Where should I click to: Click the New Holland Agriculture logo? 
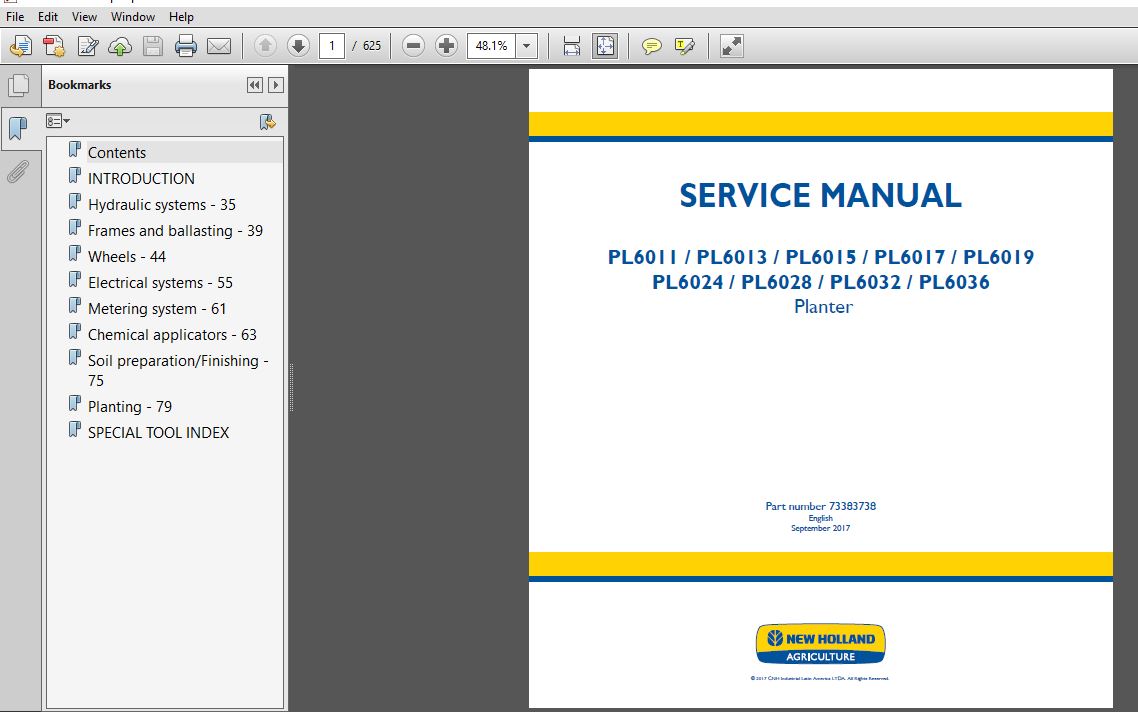tap(821, 644)
